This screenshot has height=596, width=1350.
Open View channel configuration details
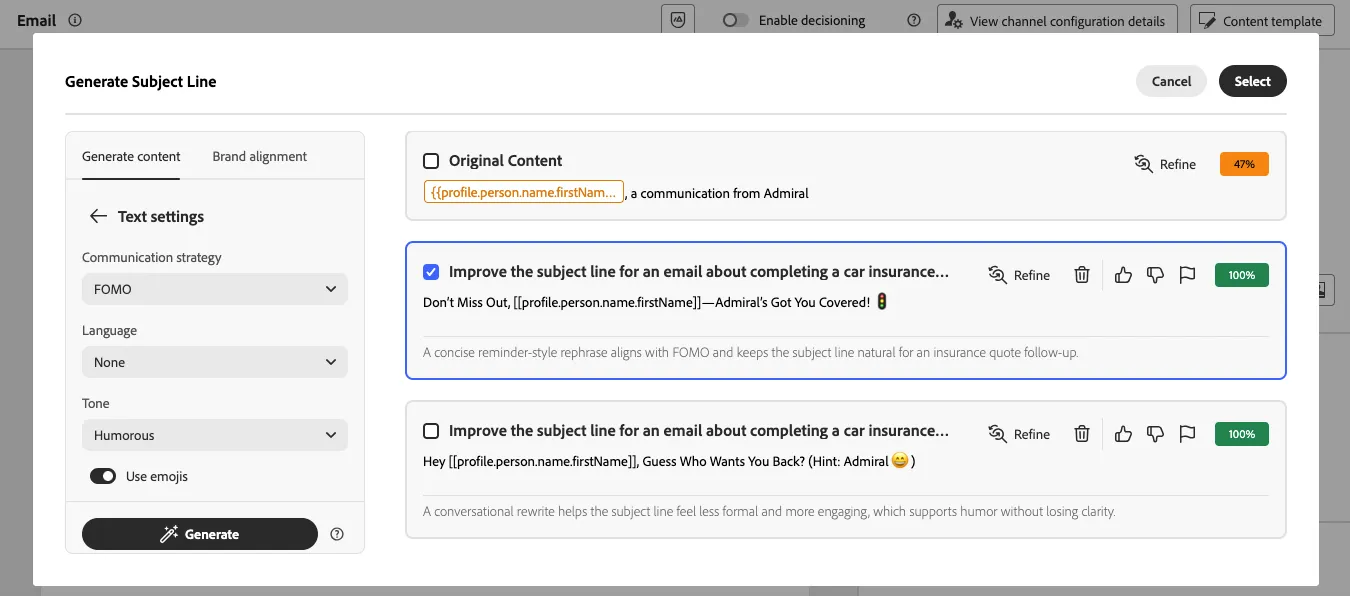pos(1057,20)
